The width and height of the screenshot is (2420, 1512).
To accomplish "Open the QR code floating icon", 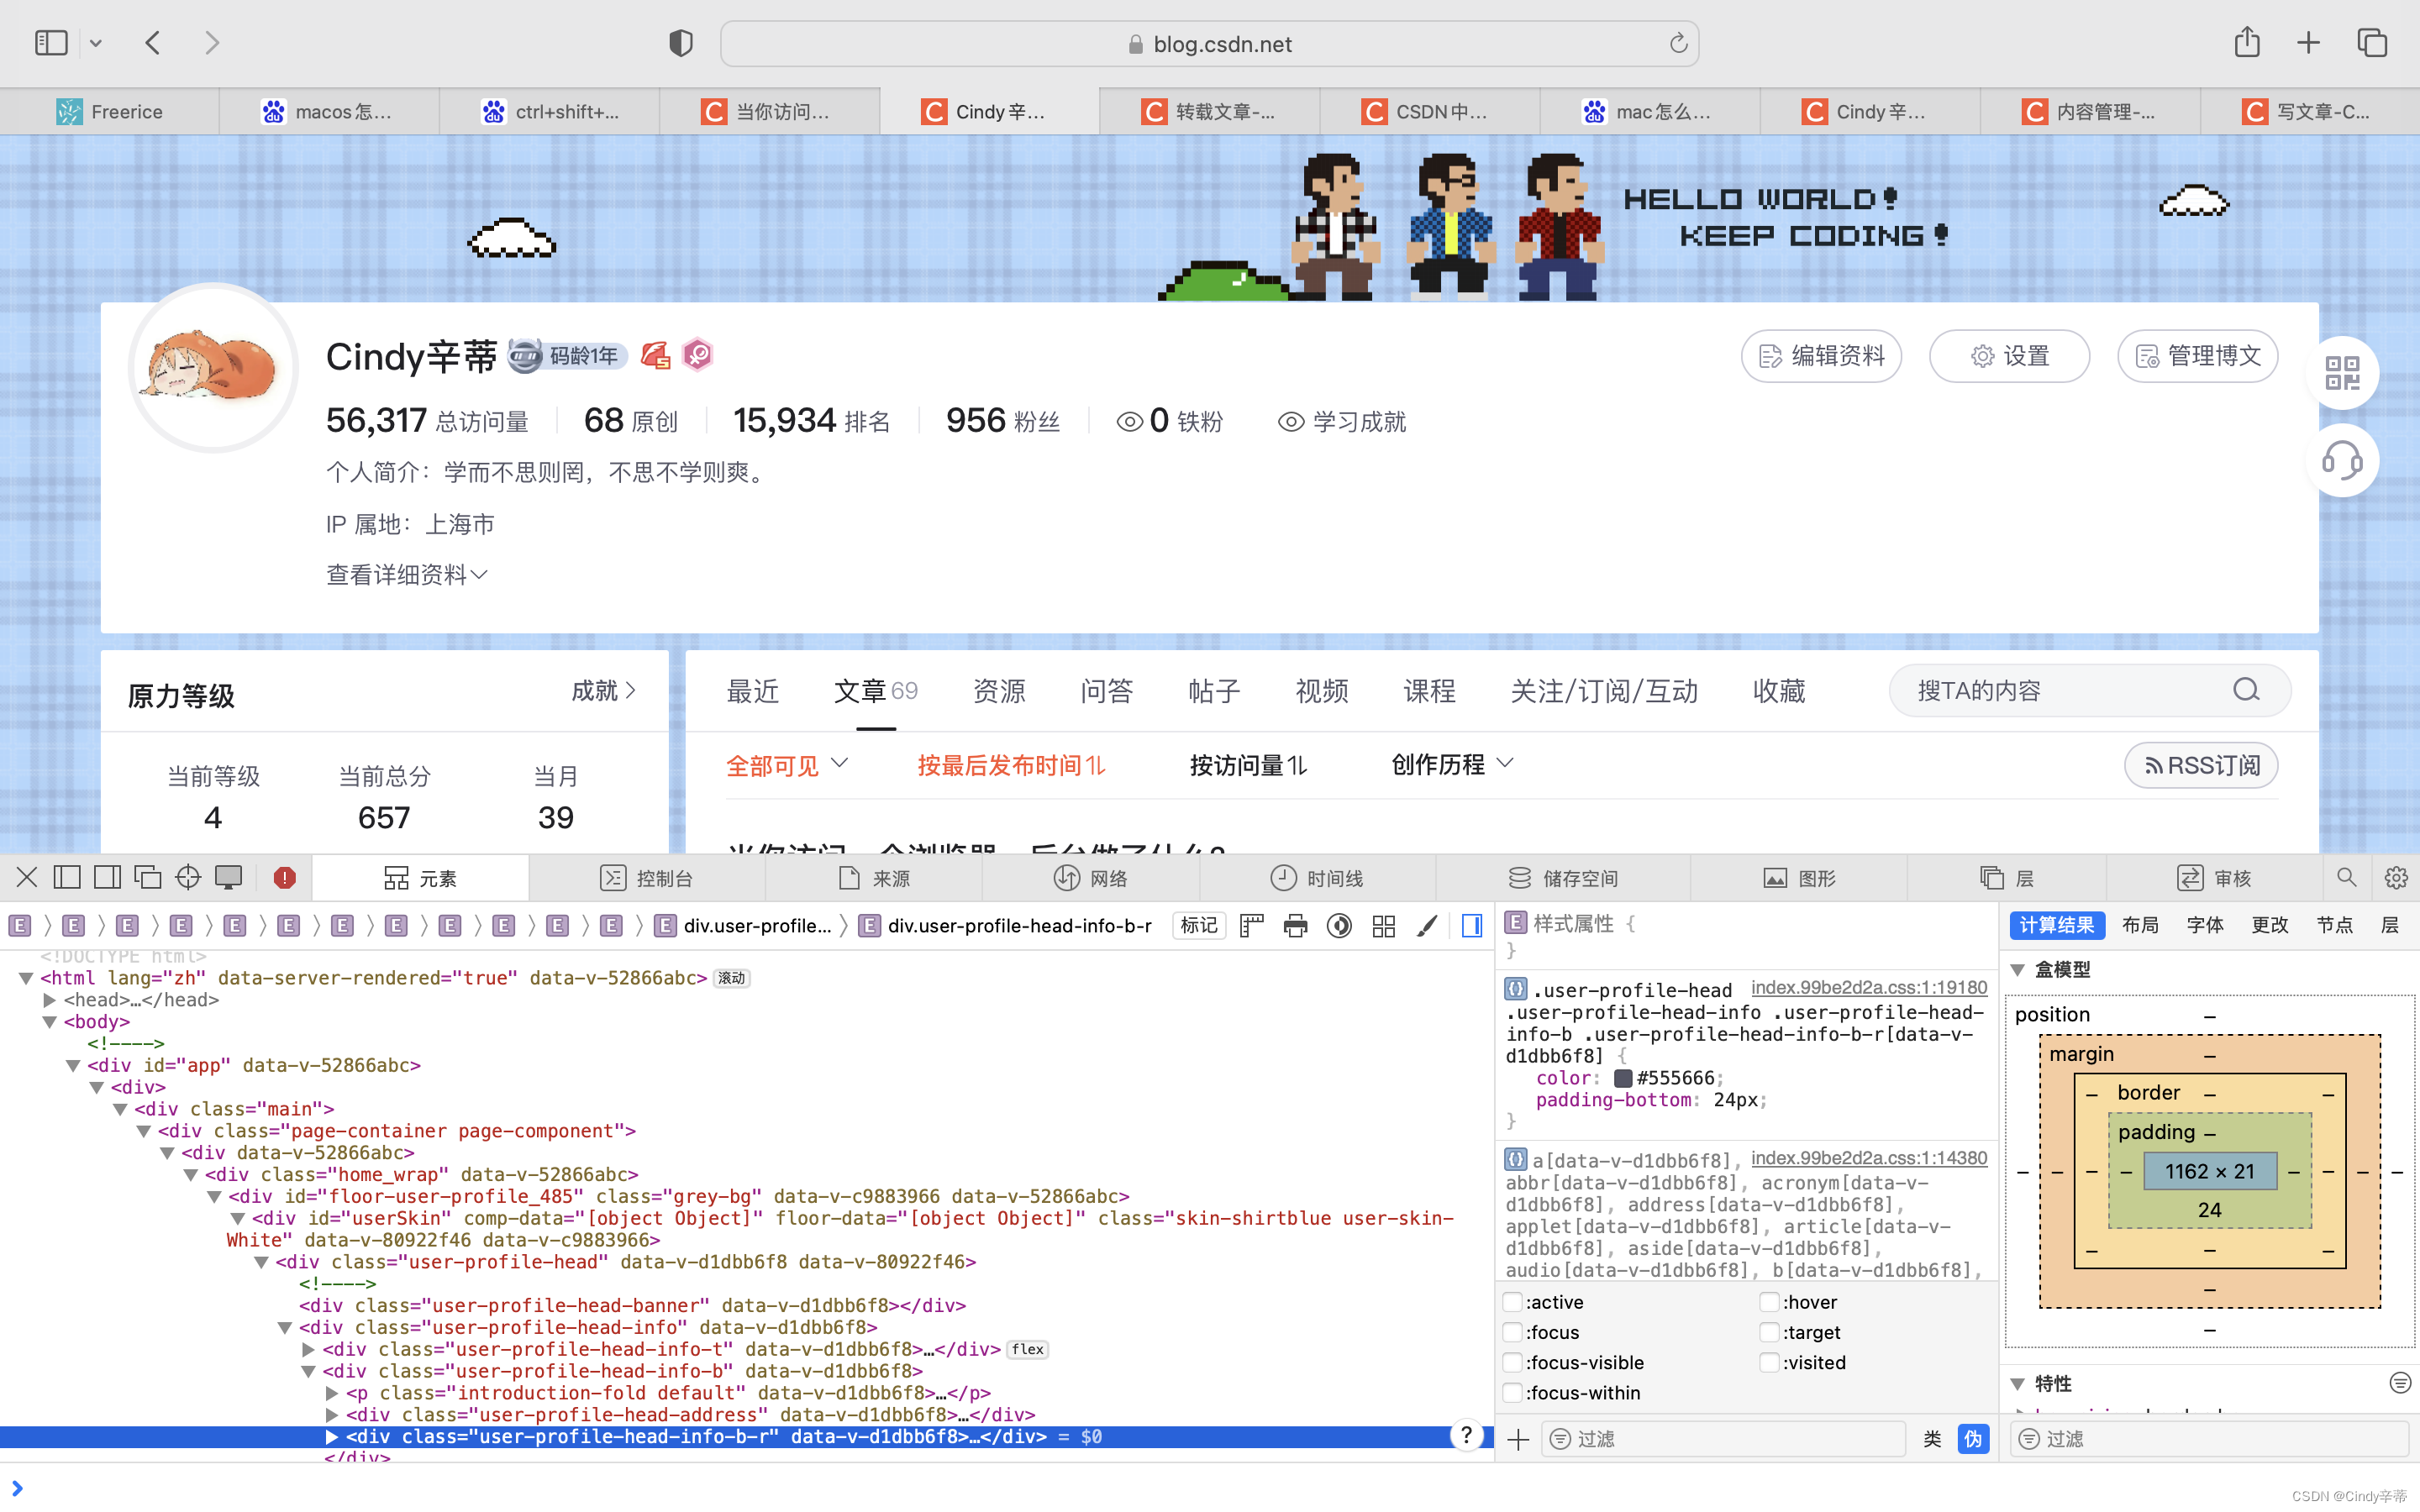I will [x=2342, y=373].
